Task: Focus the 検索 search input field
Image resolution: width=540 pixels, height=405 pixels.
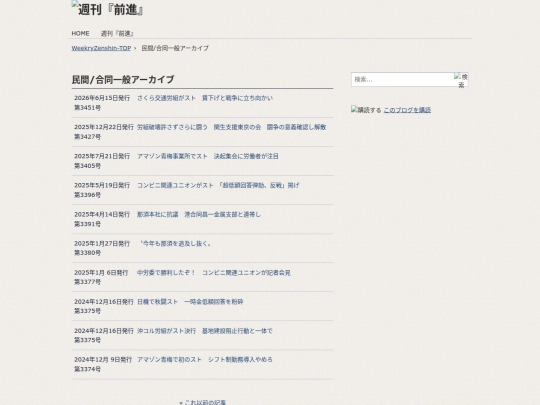Action: (x=402, y=80)
